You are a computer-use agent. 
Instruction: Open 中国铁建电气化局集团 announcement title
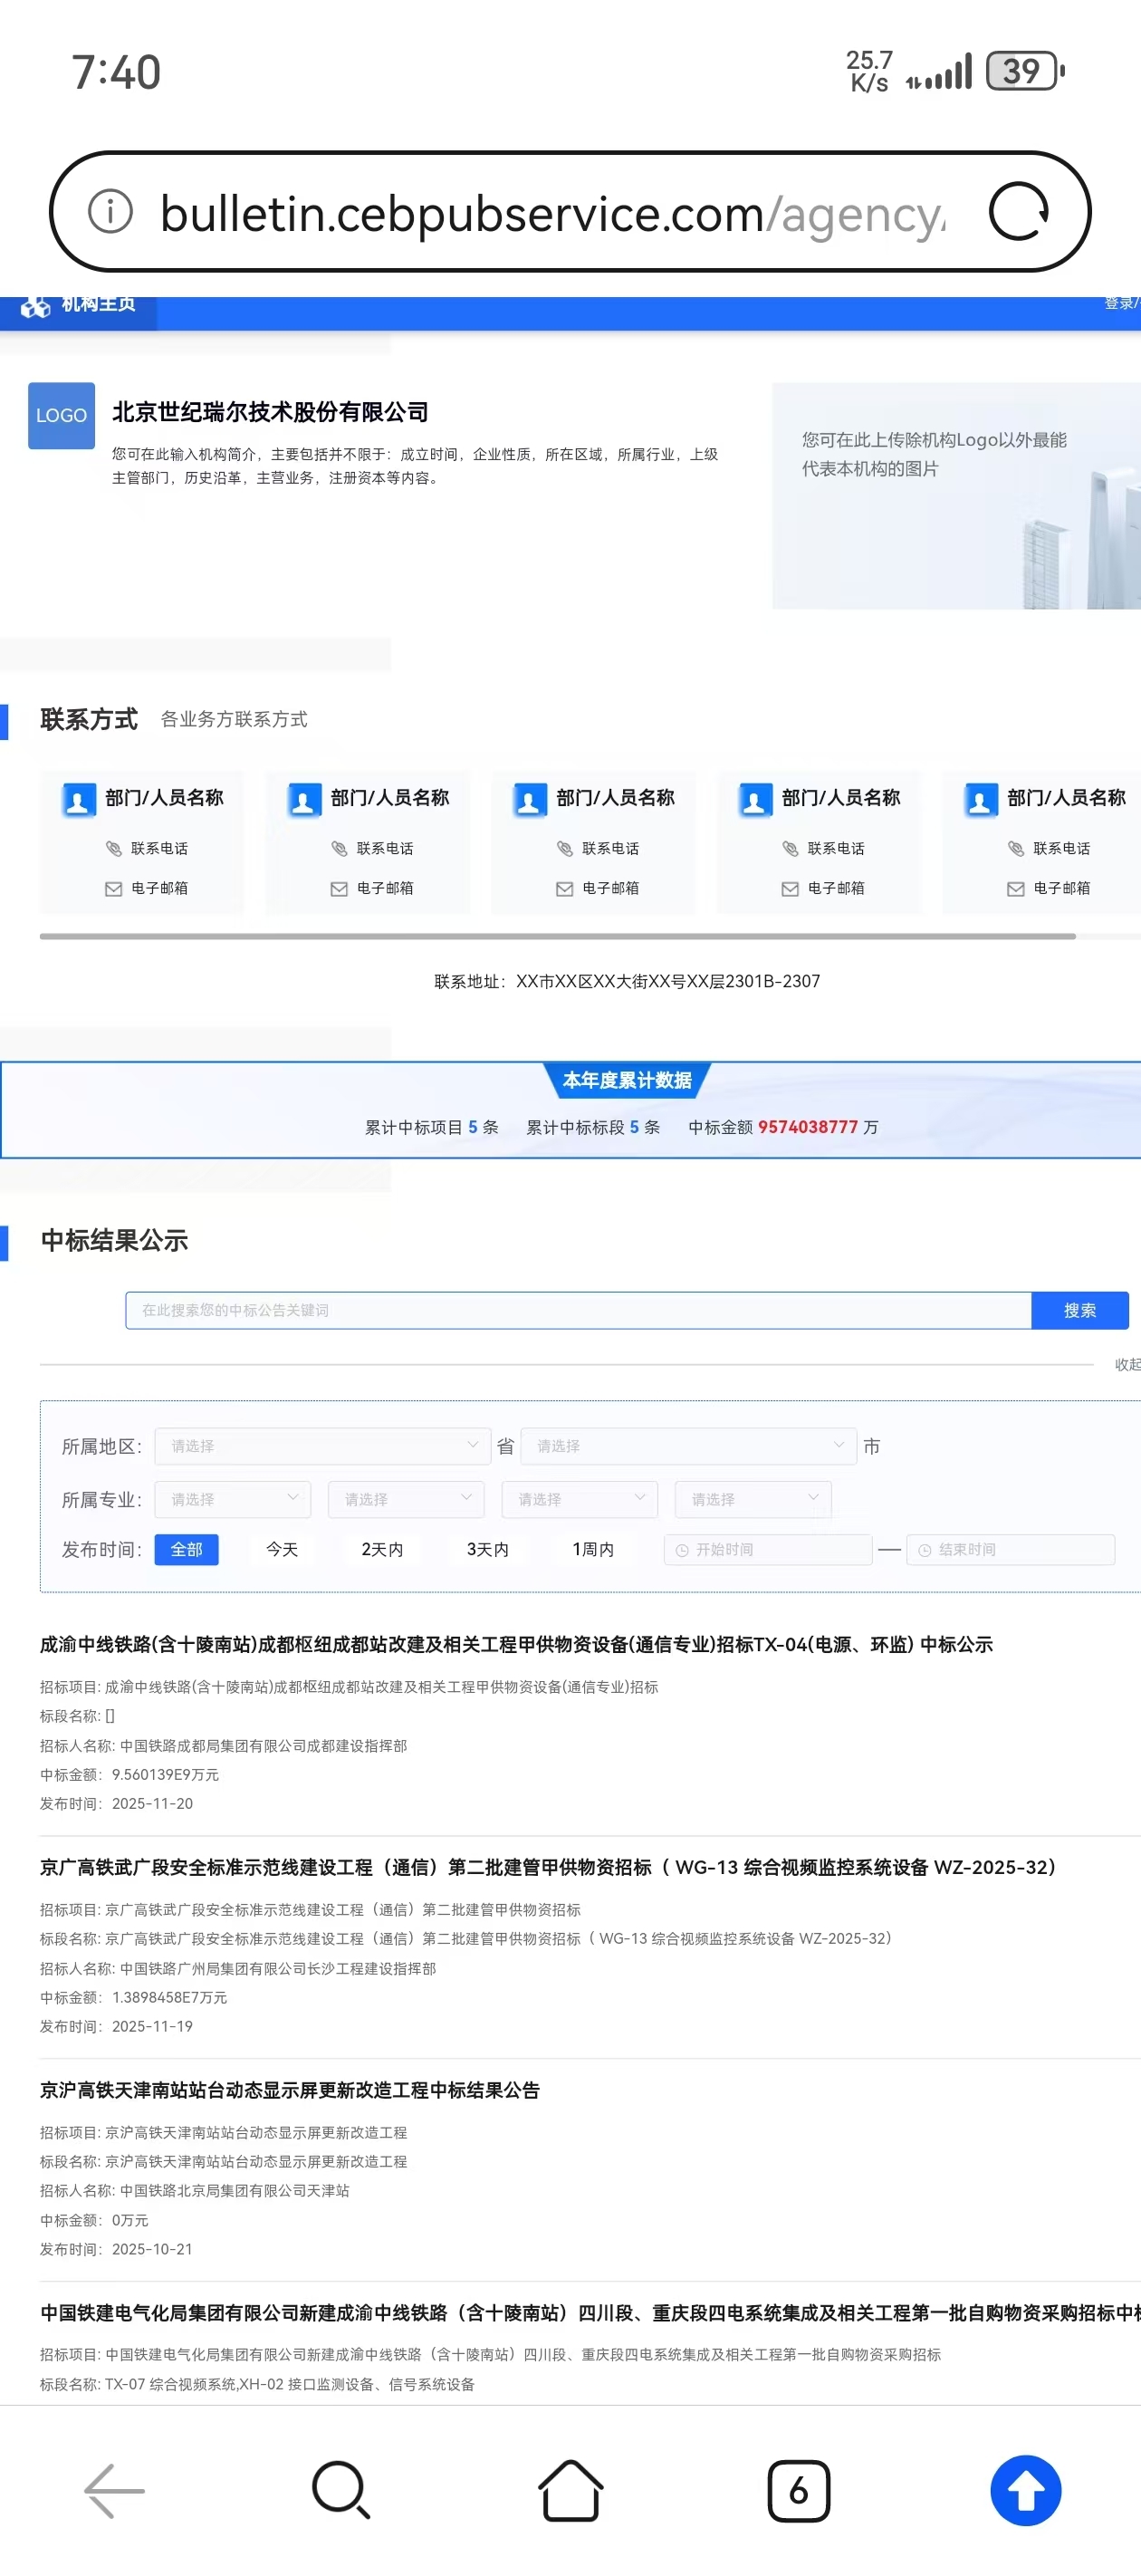590,2313
